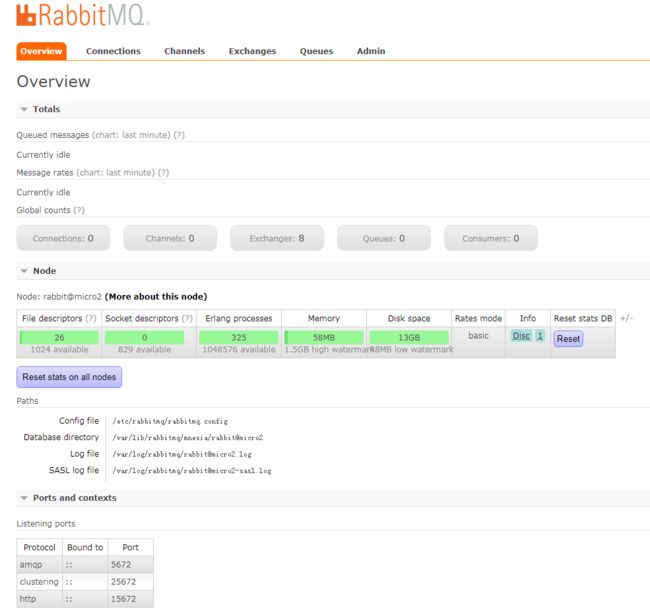Go to the Channels tab
650x613 pixels.
coord(184,51)
